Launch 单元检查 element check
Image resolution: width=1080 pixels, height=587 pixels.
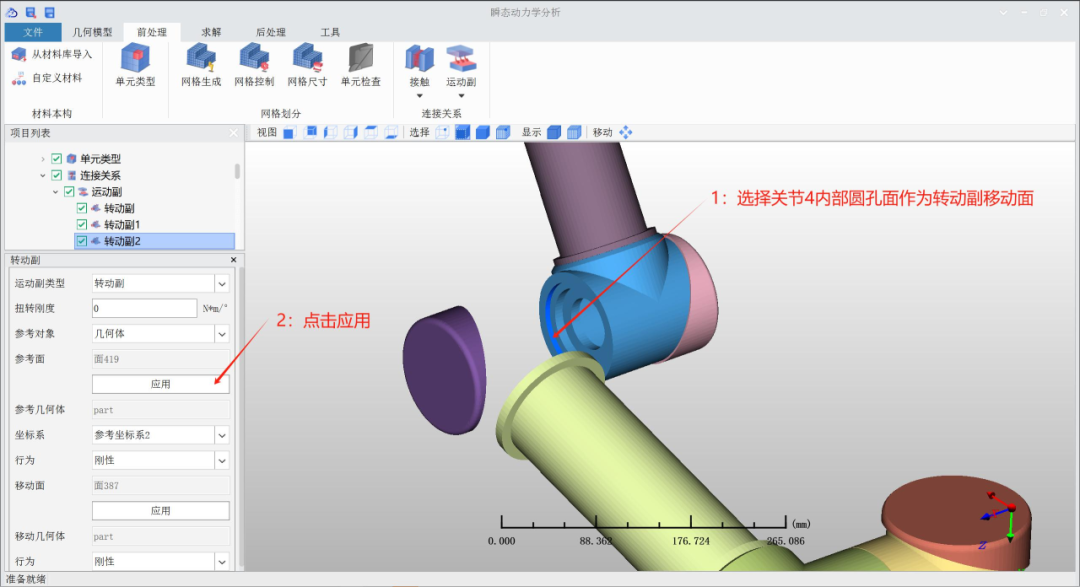tap(361, 65)
